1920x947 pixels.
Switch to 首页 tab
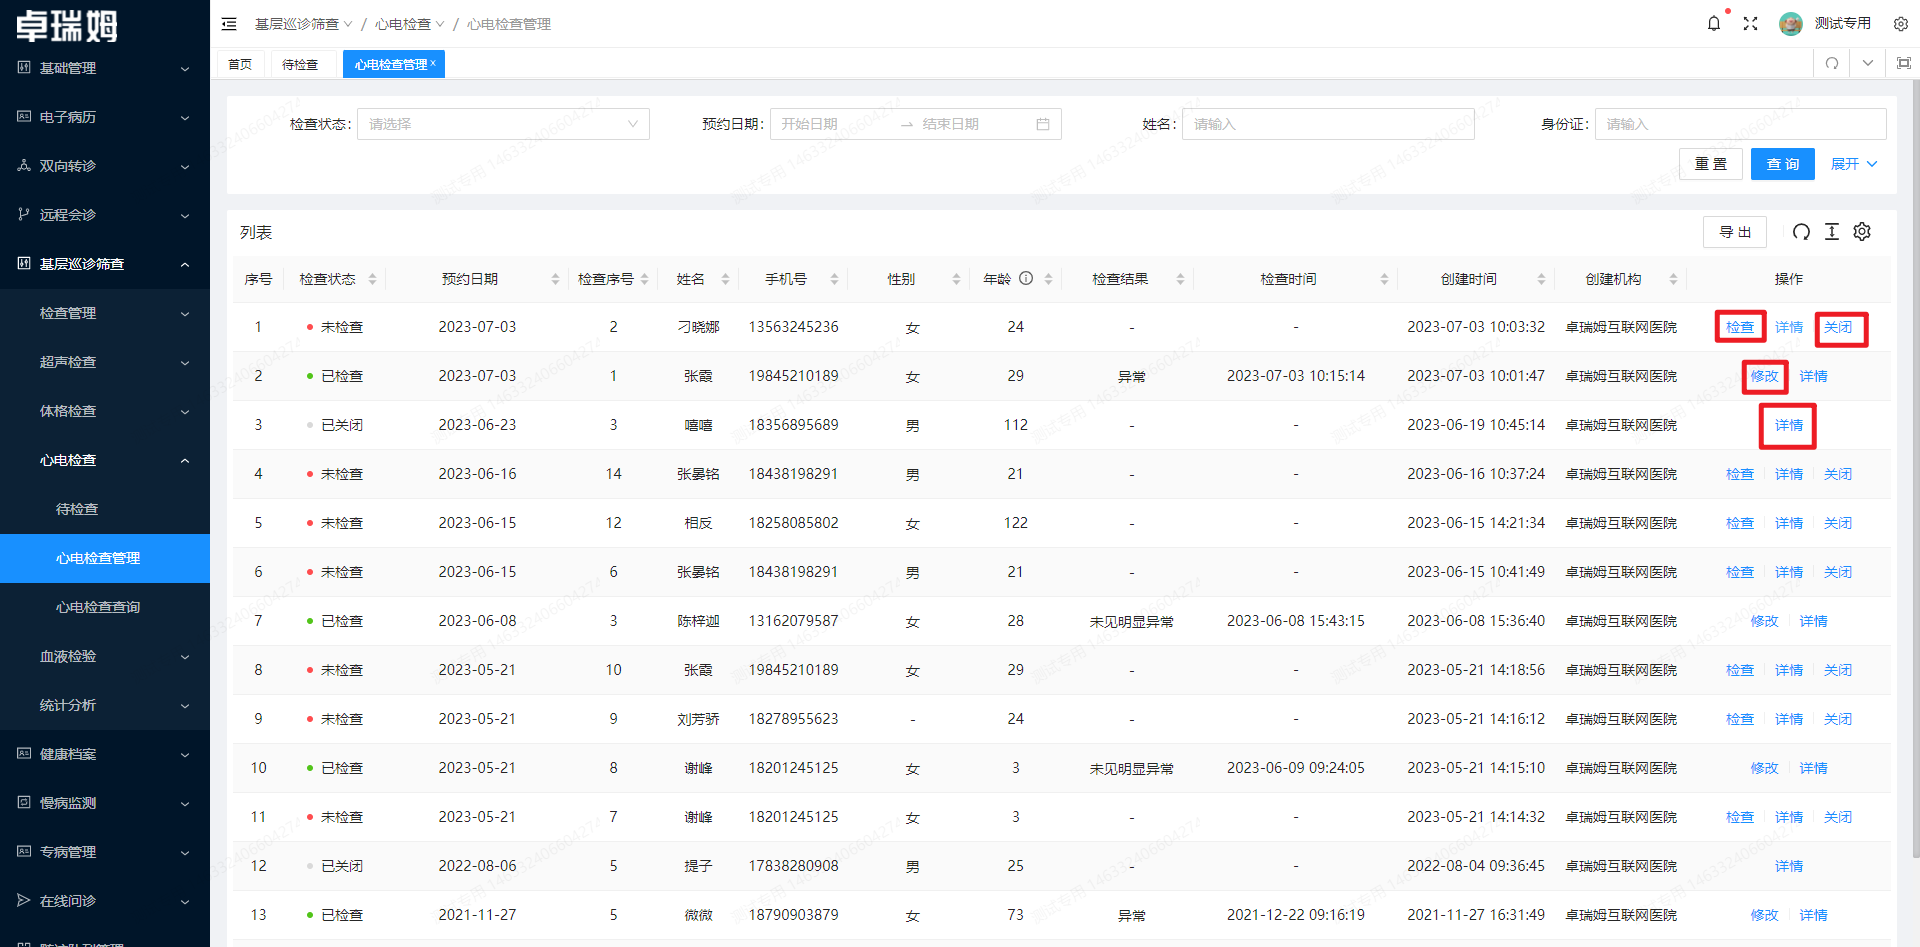[240, 64]
